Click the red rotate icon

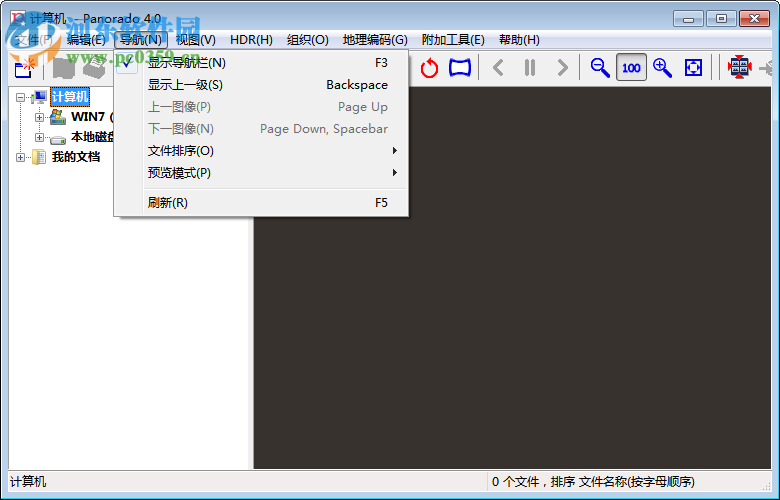coord(429,68)
